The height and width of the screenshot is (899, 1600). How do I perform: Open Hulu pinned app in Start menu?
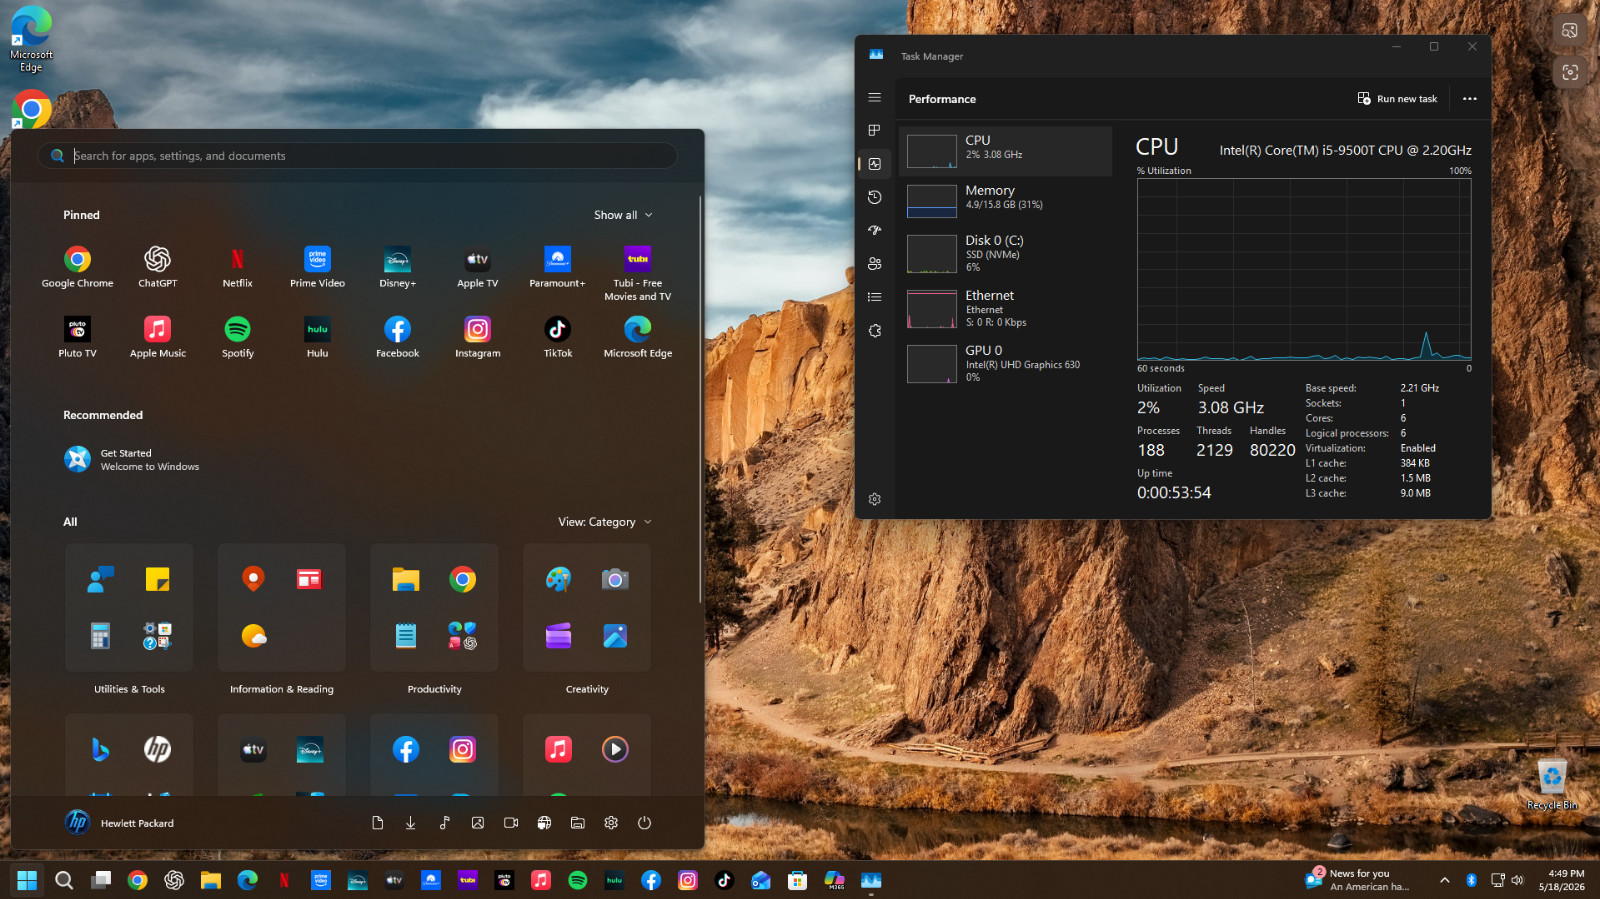[317, 337]
